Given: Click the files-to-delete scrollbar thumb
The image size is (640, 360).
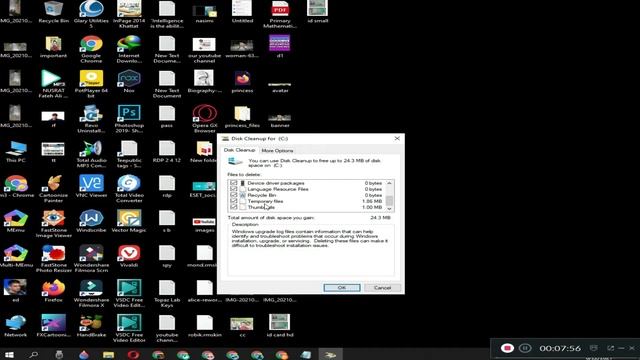Looking at the screenshot, I should [x=389, y=200].
